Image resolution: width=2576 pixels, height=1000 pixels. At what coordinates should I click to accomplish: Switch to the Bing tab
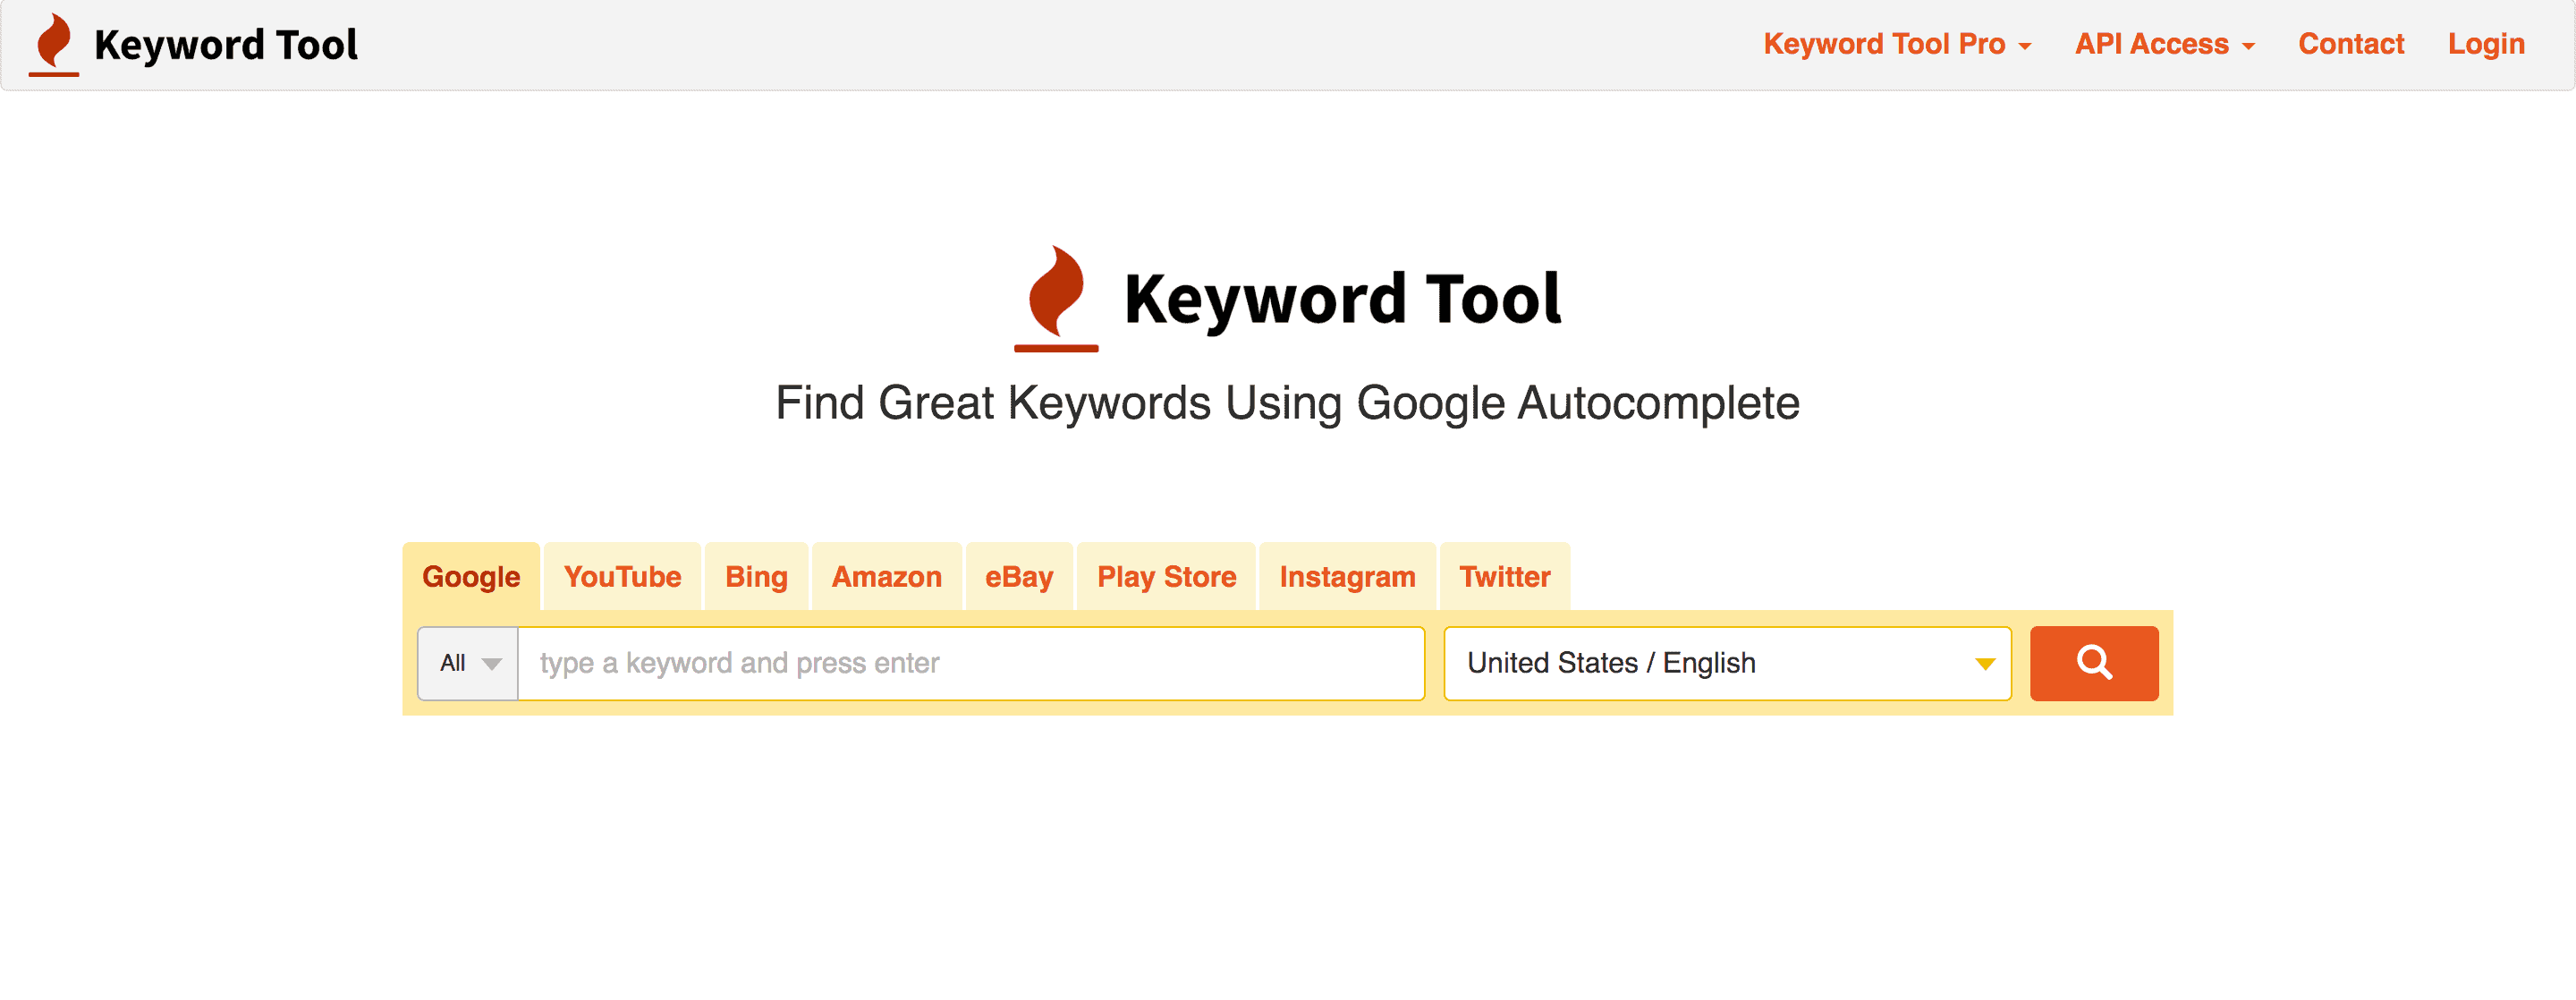[756, 577]
